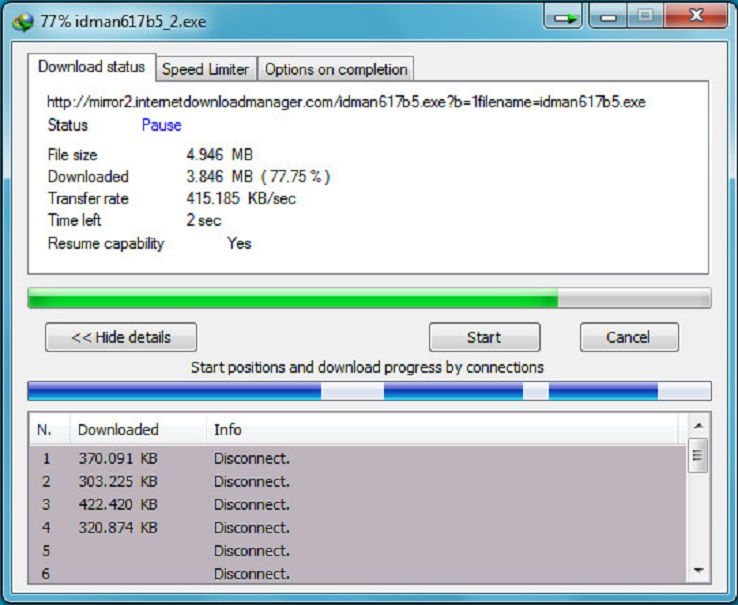Select connection row 2 with 303.225 KB
The width and height of the screenshot is (738, 605).
pos(357,481)
